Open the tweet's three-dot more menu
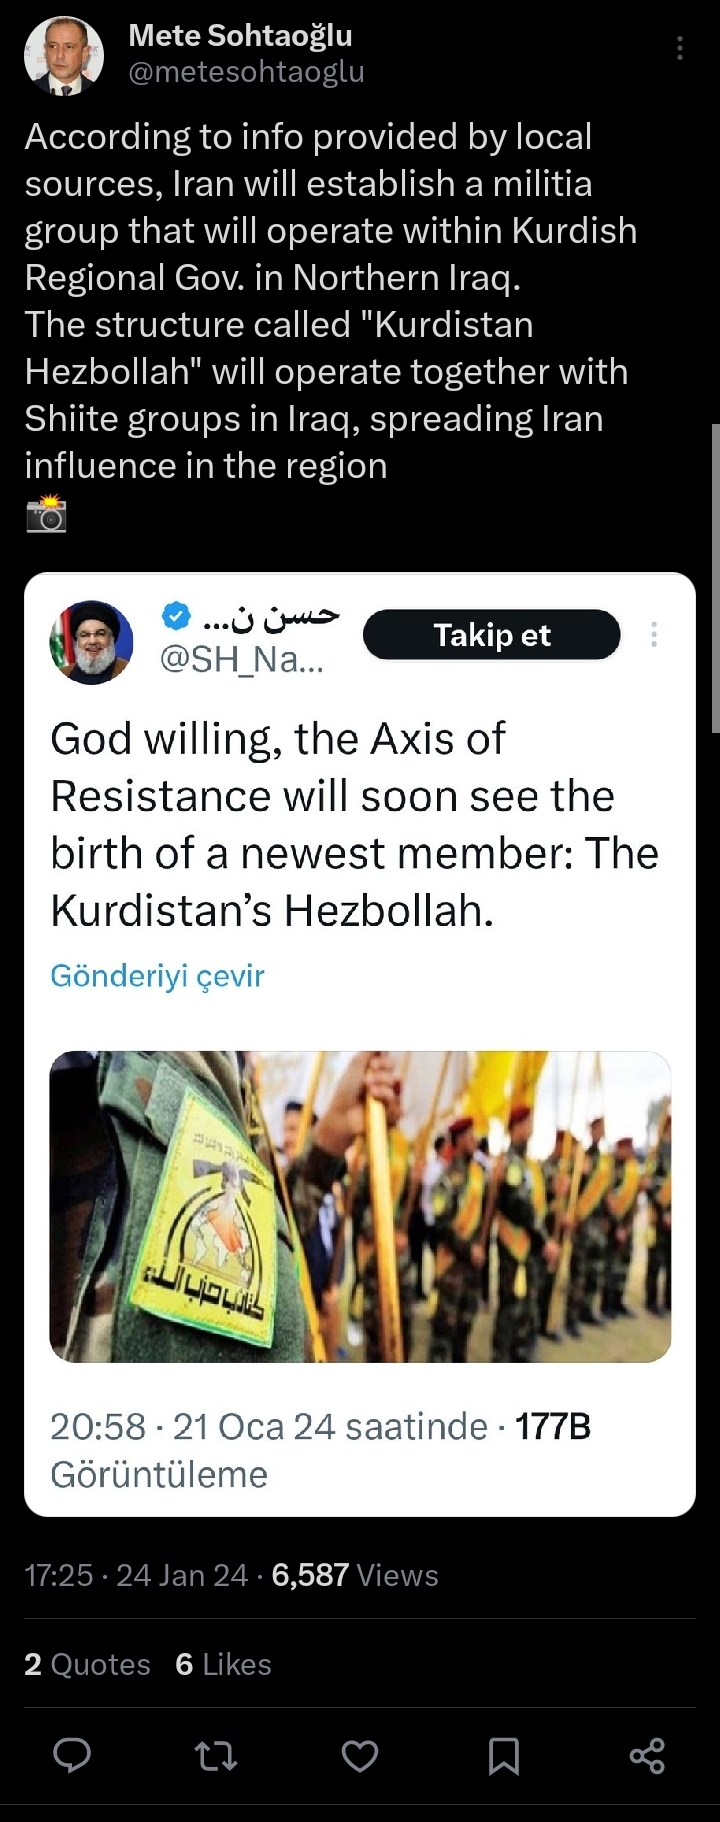 tap(680, 48)
